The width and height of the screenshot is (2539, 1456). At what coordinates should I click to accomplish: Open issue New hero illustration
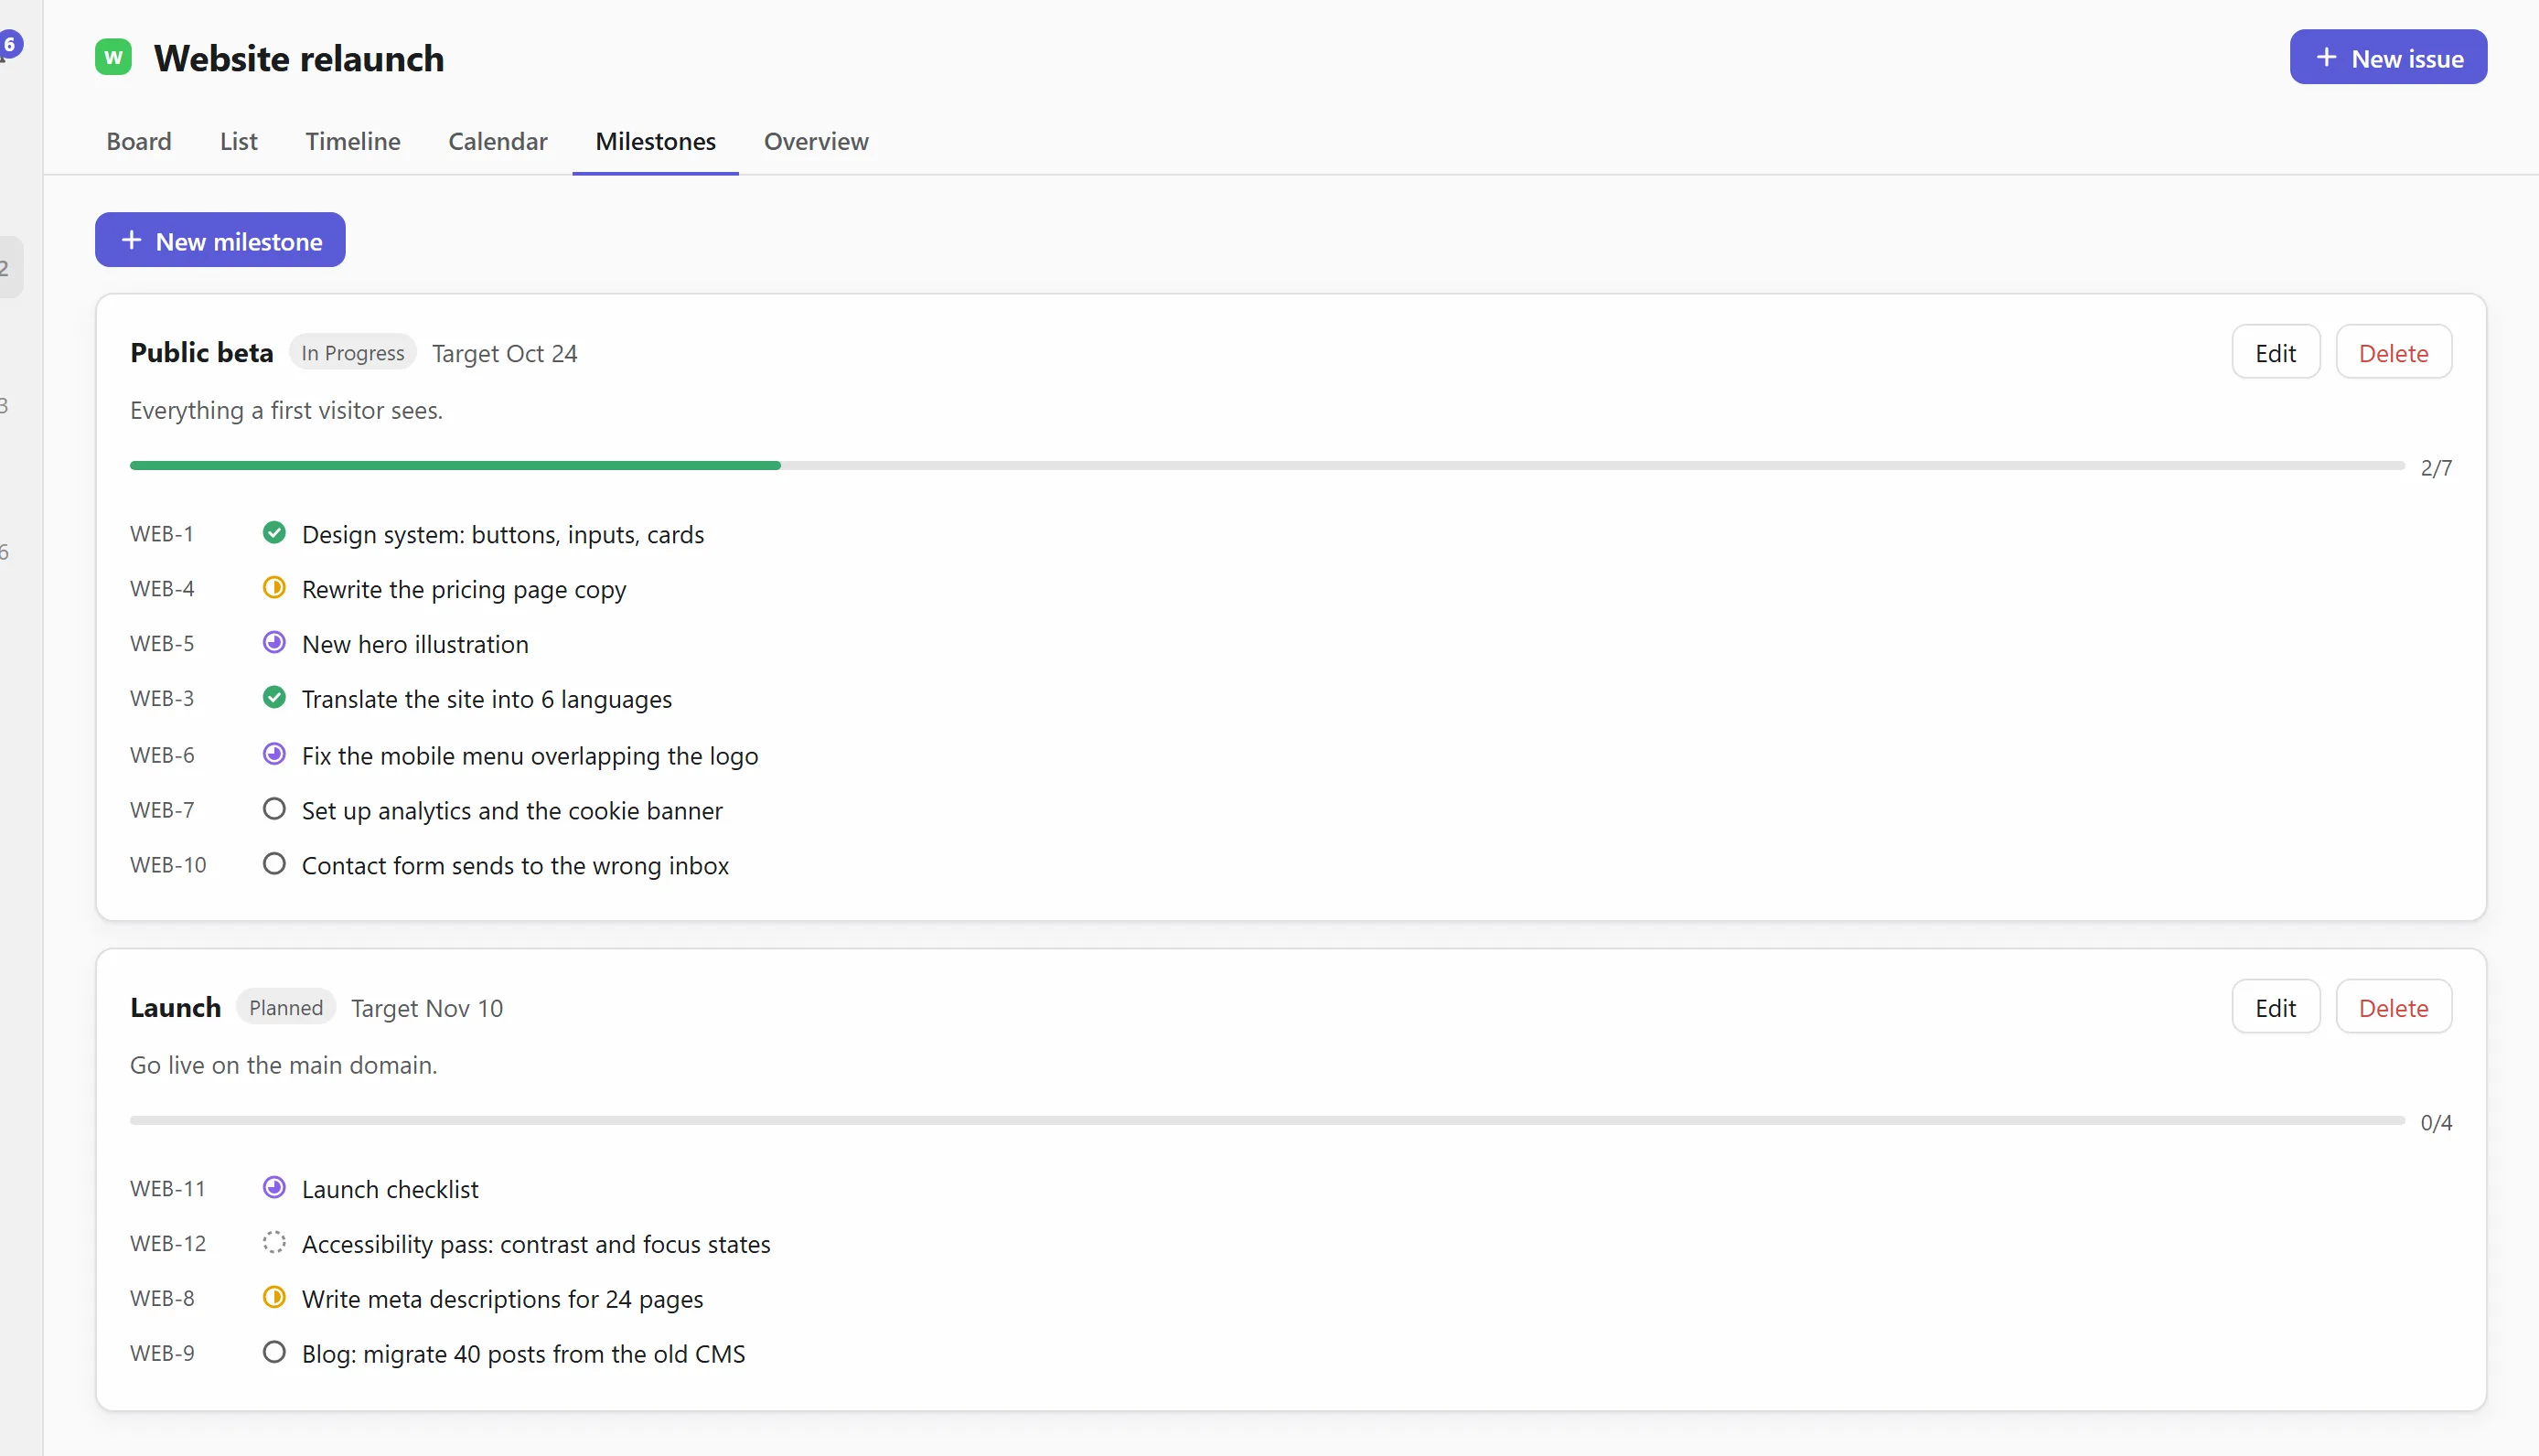[x=415, y=644]
